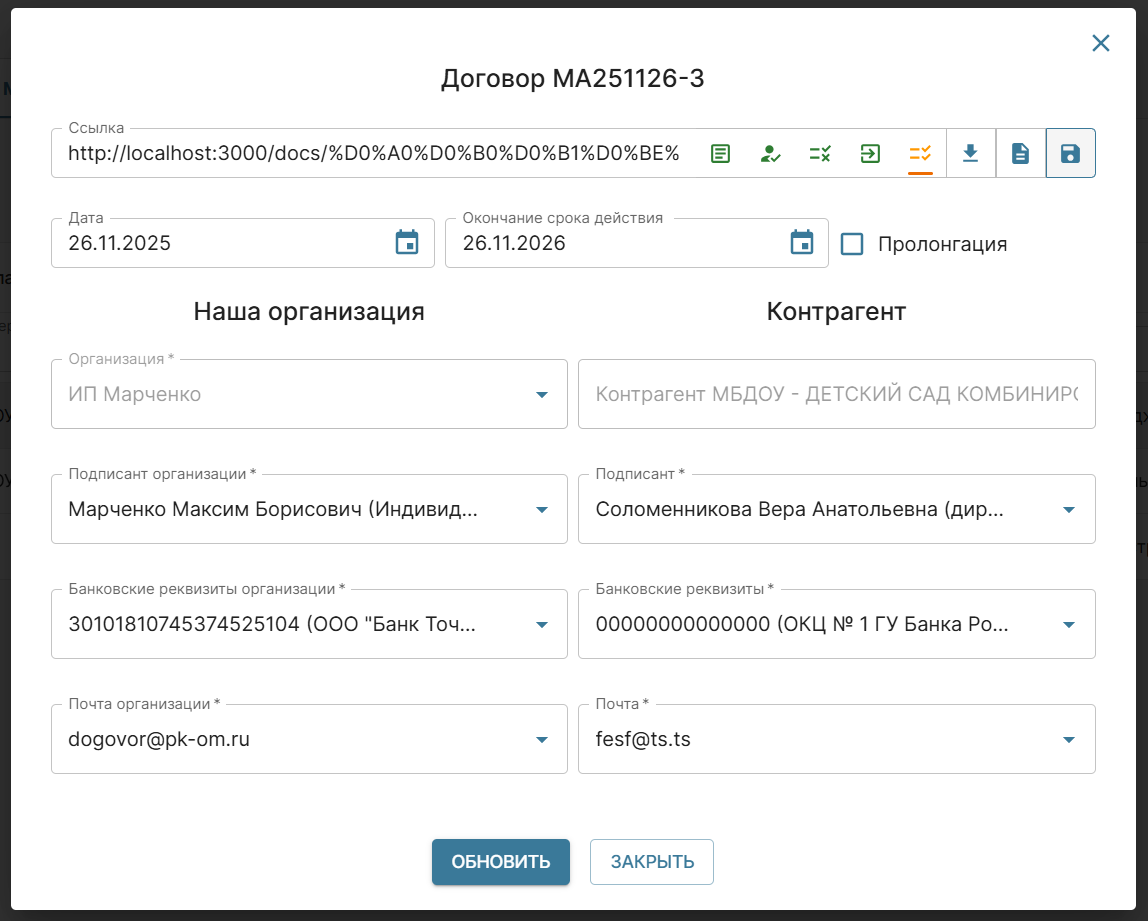Viewport: 1148px width, 921px height.
Task: Expand the Подписант организации dropdown
Action: (542, 510)
